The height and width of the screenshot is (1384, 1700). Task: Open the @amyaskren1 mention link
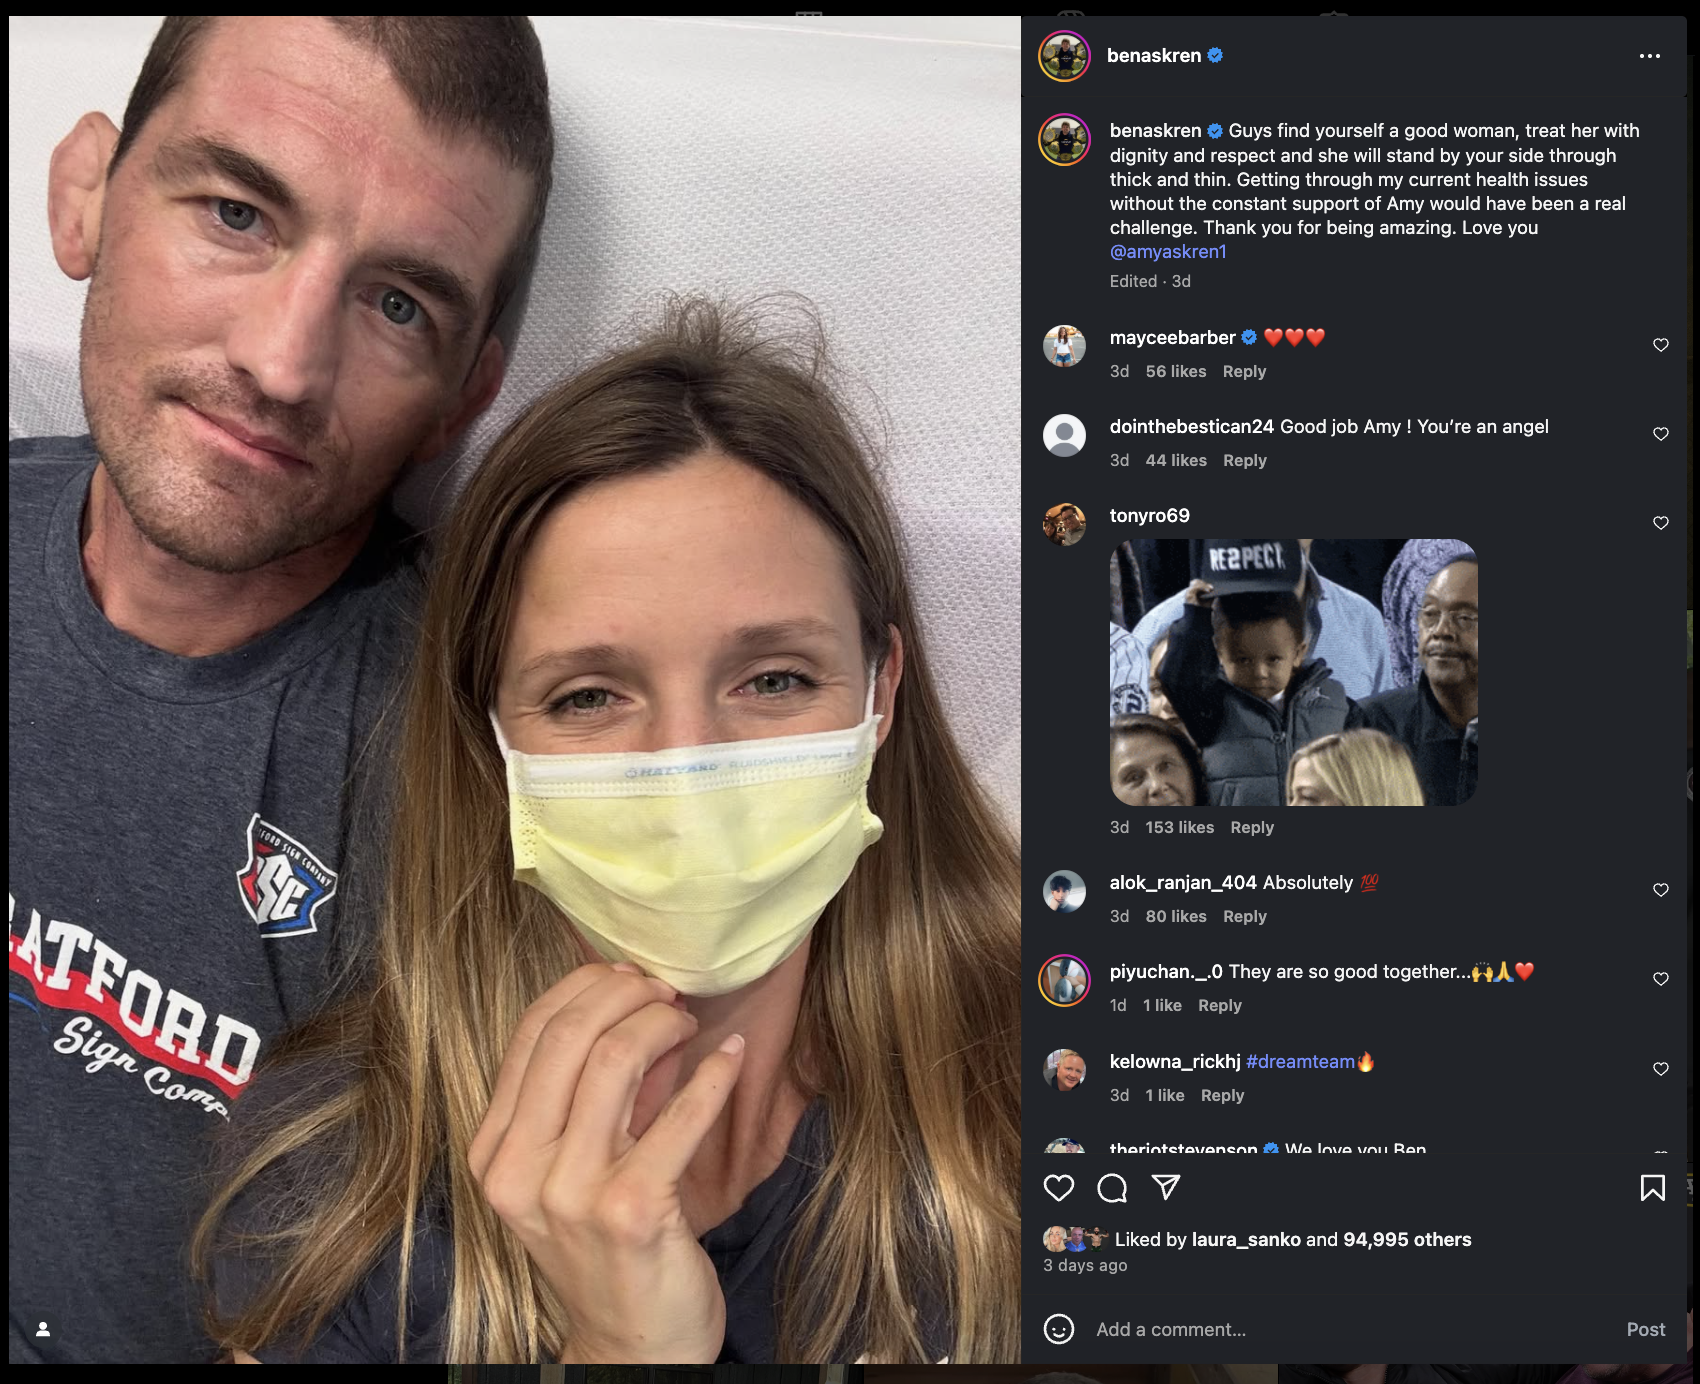point(1168,252)
